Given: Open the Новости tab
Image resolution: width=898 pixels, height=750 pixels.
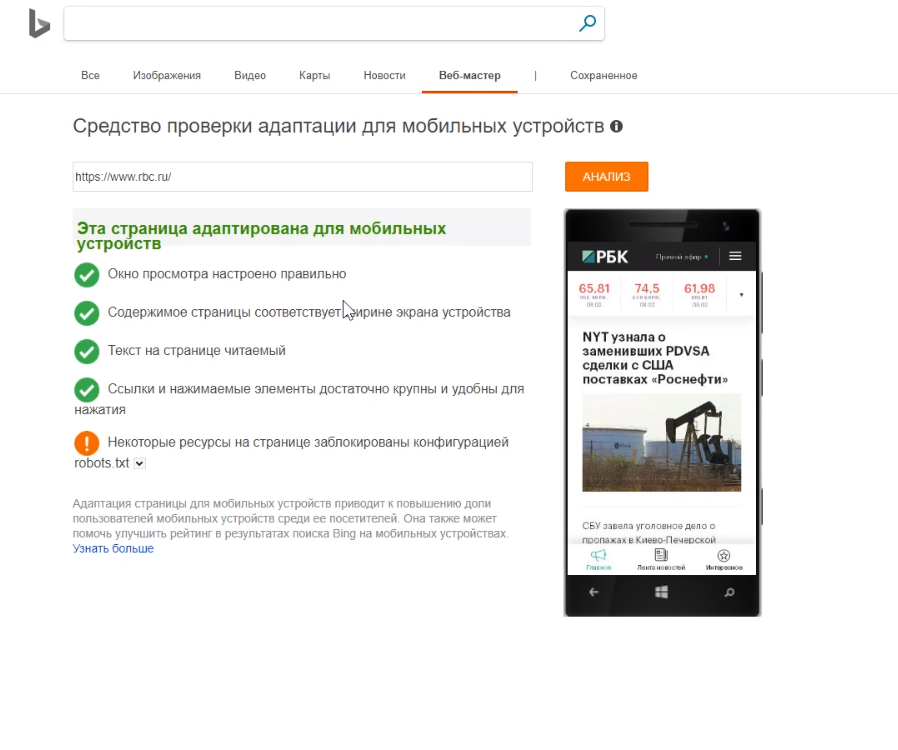Looking at the screenshot, I should click(384, 75).
